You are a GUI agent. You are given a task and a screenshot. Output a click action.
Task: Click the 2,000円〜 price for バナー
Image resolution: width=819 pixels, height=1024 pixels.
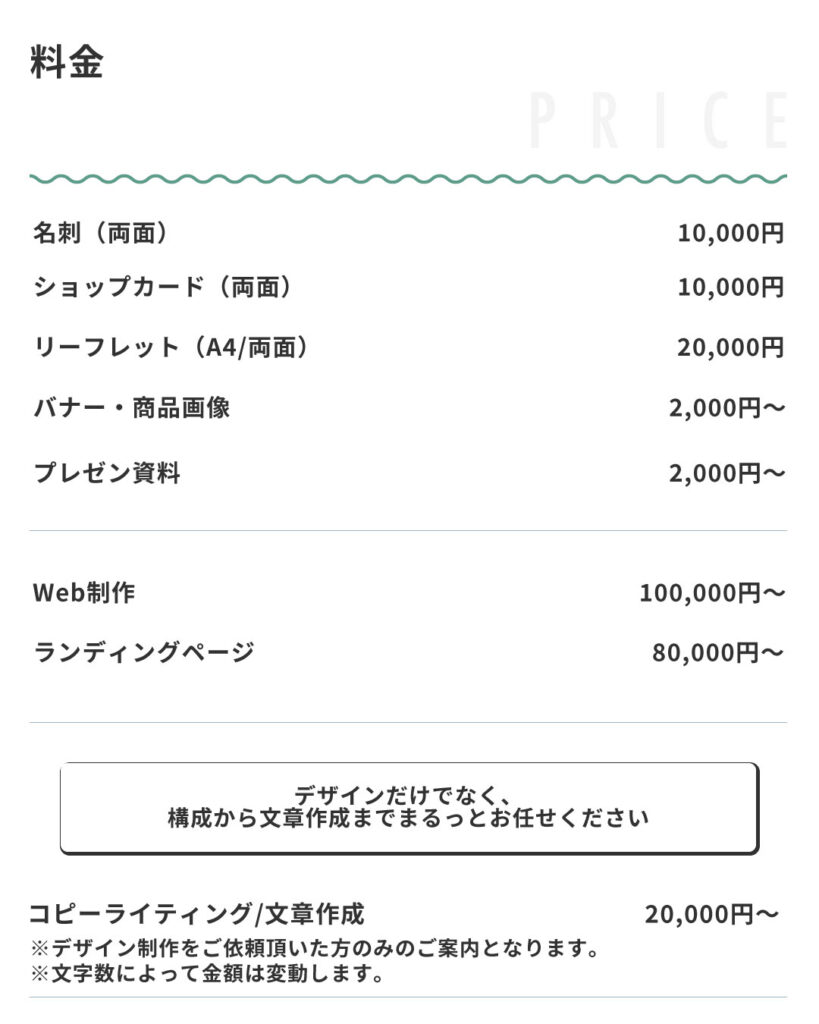coord(726,408)
